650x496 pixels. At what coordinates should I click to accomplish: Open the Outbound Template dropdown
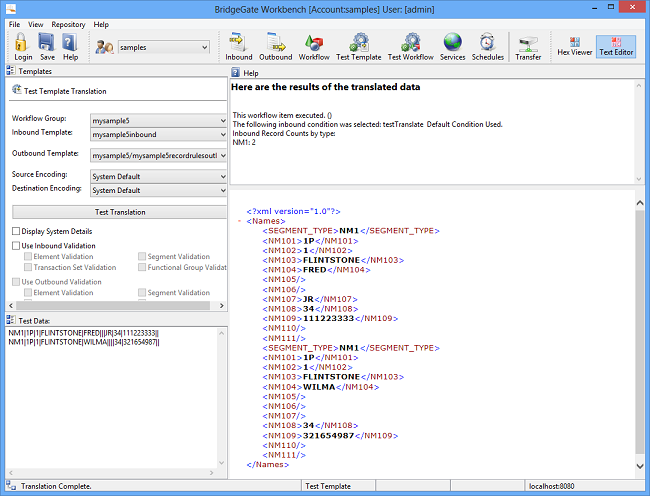pos(158,155)
